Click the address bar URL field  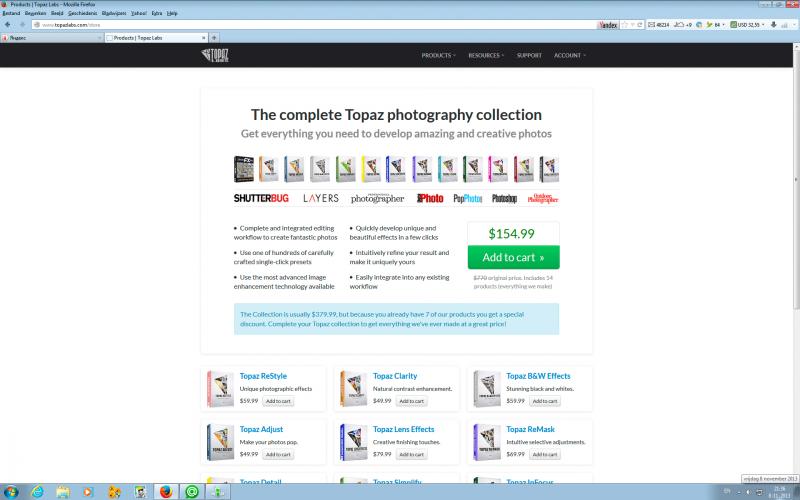click(x=314, y=24)
